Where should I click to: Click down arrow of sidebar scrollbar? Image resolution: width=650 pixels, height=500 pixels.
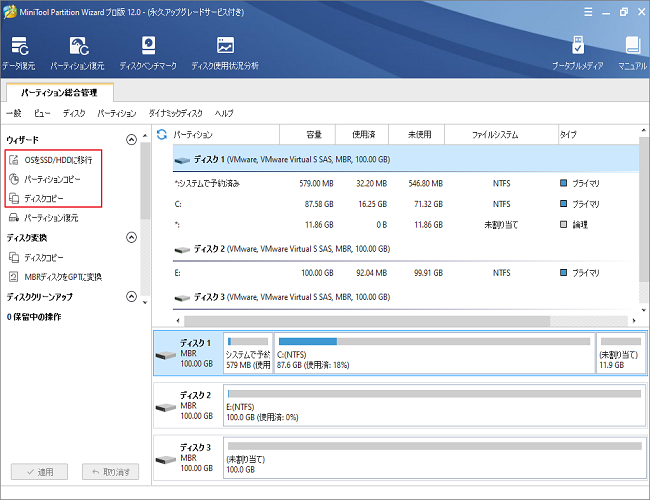pyautogui.click(x=145, y=303)
